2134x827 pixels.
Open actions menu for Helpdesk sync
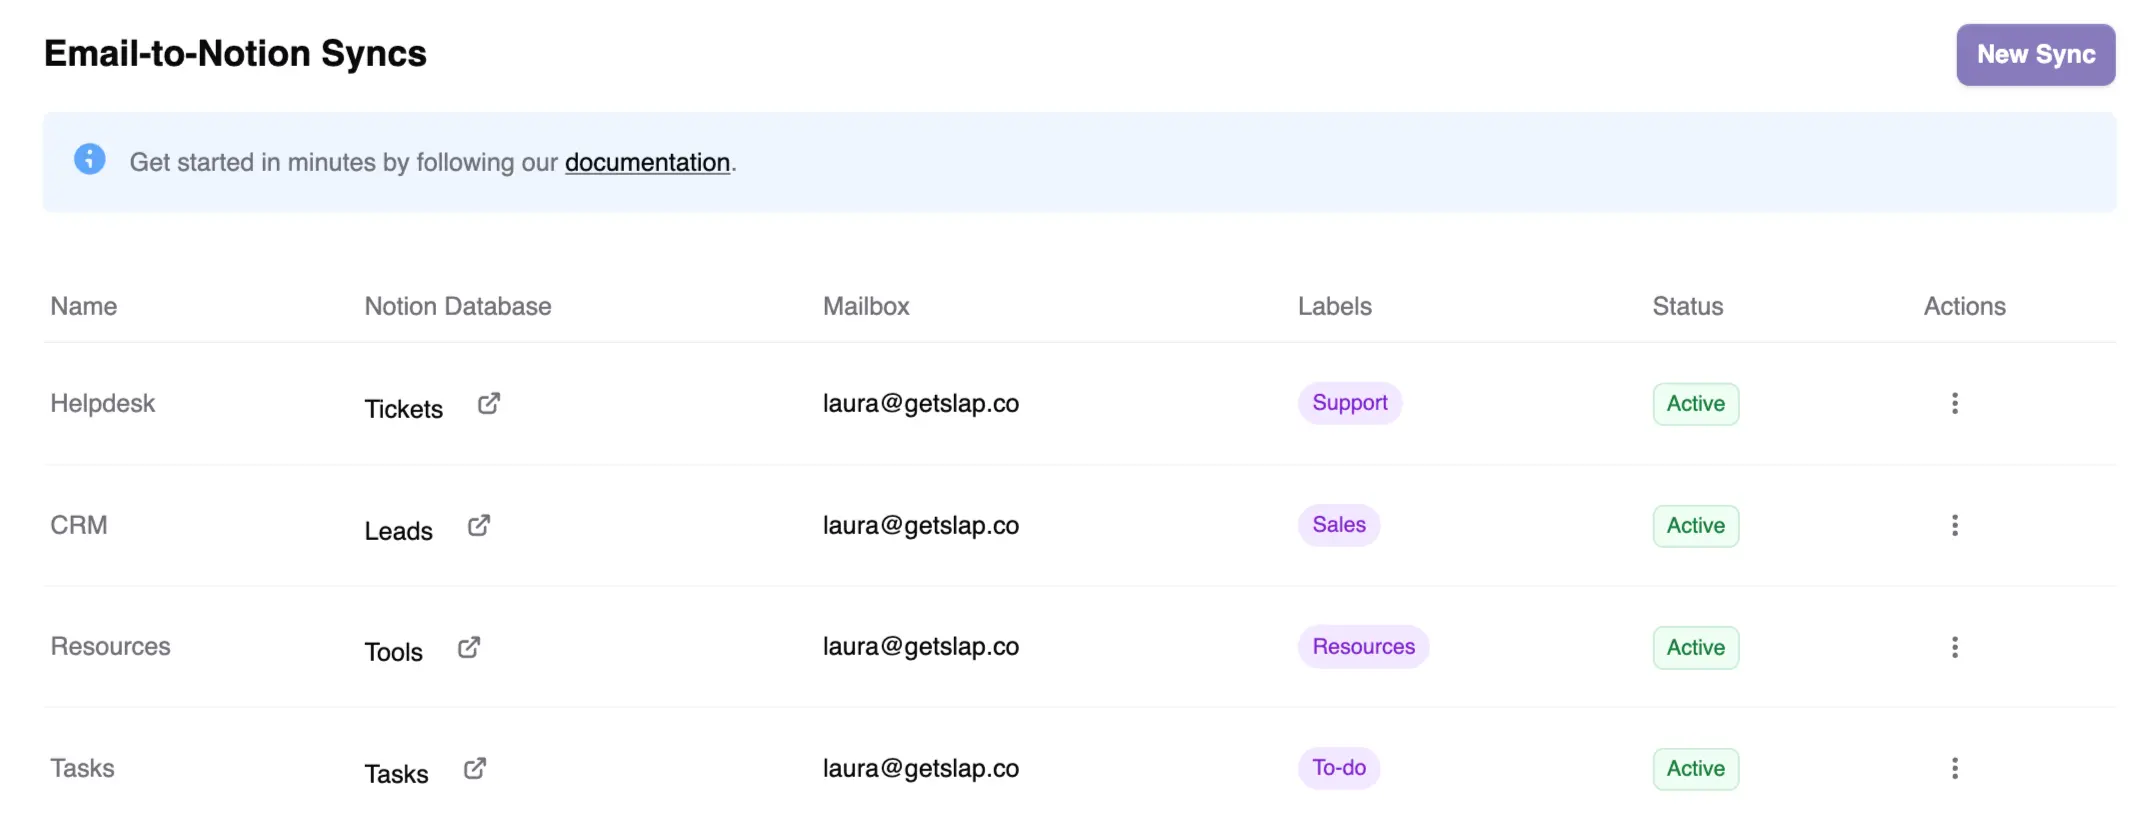(1954, 404)
